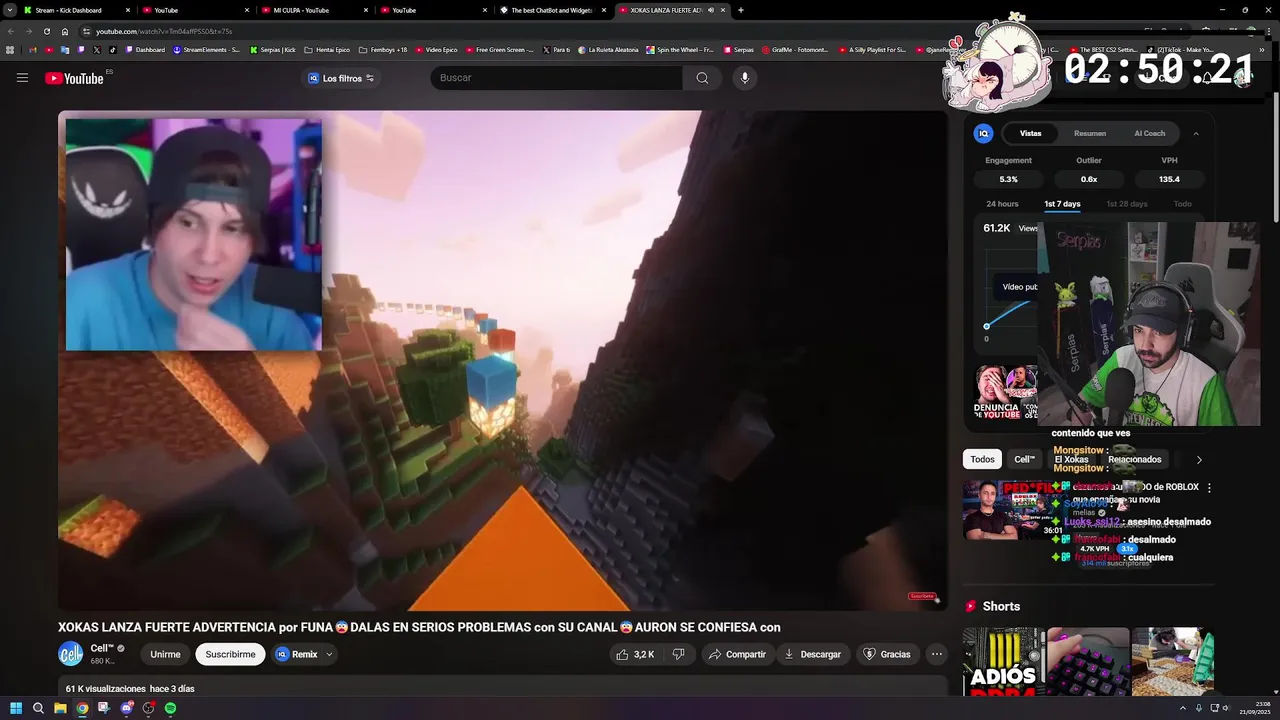1280x720 pixels.
Task: Click the in-video subscribe watermark
Action: click(x=922, y=596)
